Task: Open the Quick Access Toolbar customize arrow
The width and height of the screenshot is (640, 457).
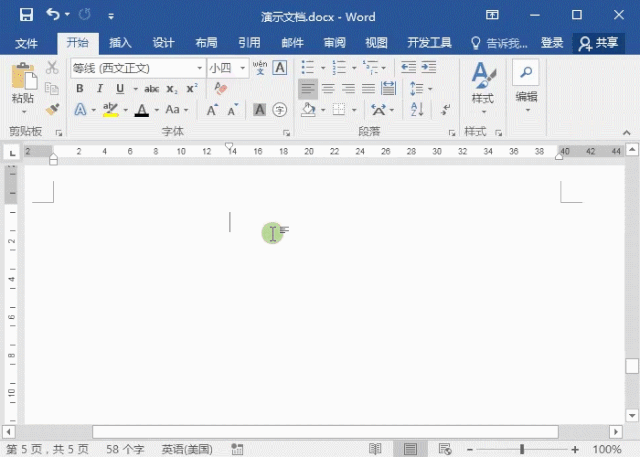Action: [x=111, y=17]
